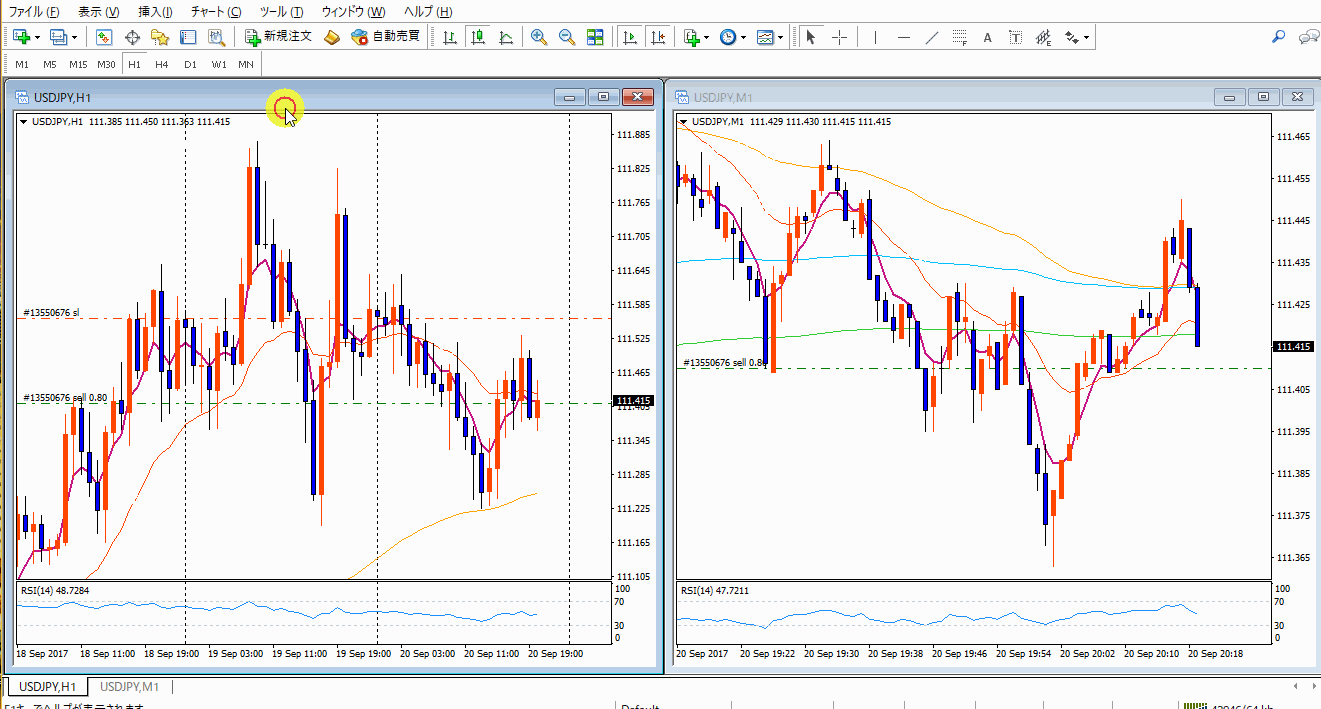This screenshot has height=709, width=1321.
Task: Pick the text label tool A
Action: 987,38
